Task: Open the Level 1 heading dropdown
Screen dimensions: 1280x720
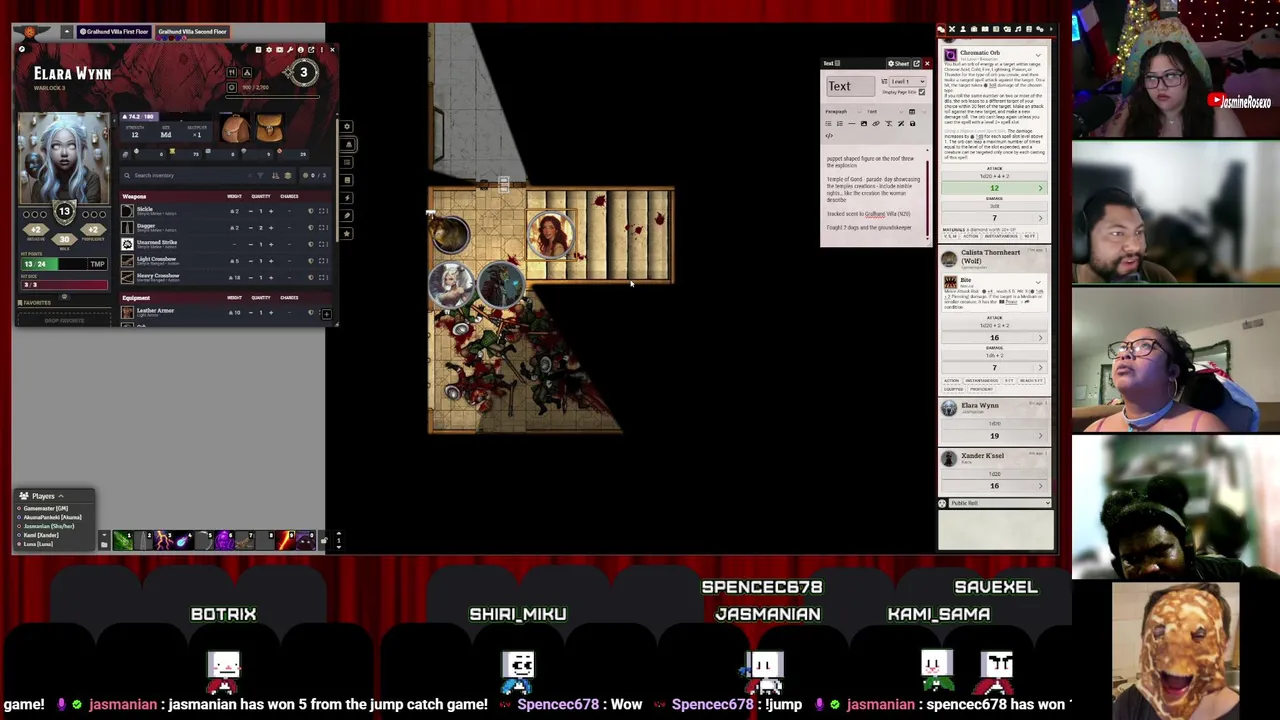Action: coord(908,81)
